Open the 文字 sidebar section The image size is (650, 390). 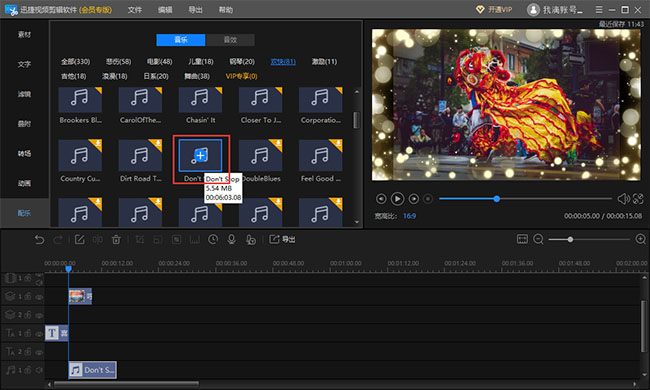(24, 64)
